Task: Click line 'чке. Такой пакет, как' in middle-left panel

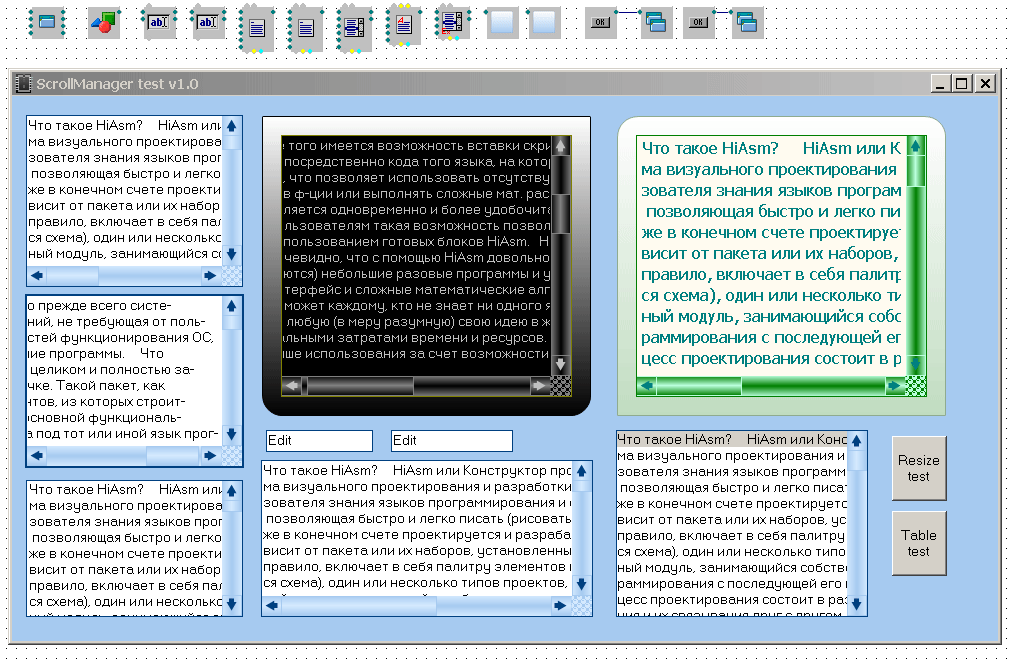Action: tap(98, 386)
